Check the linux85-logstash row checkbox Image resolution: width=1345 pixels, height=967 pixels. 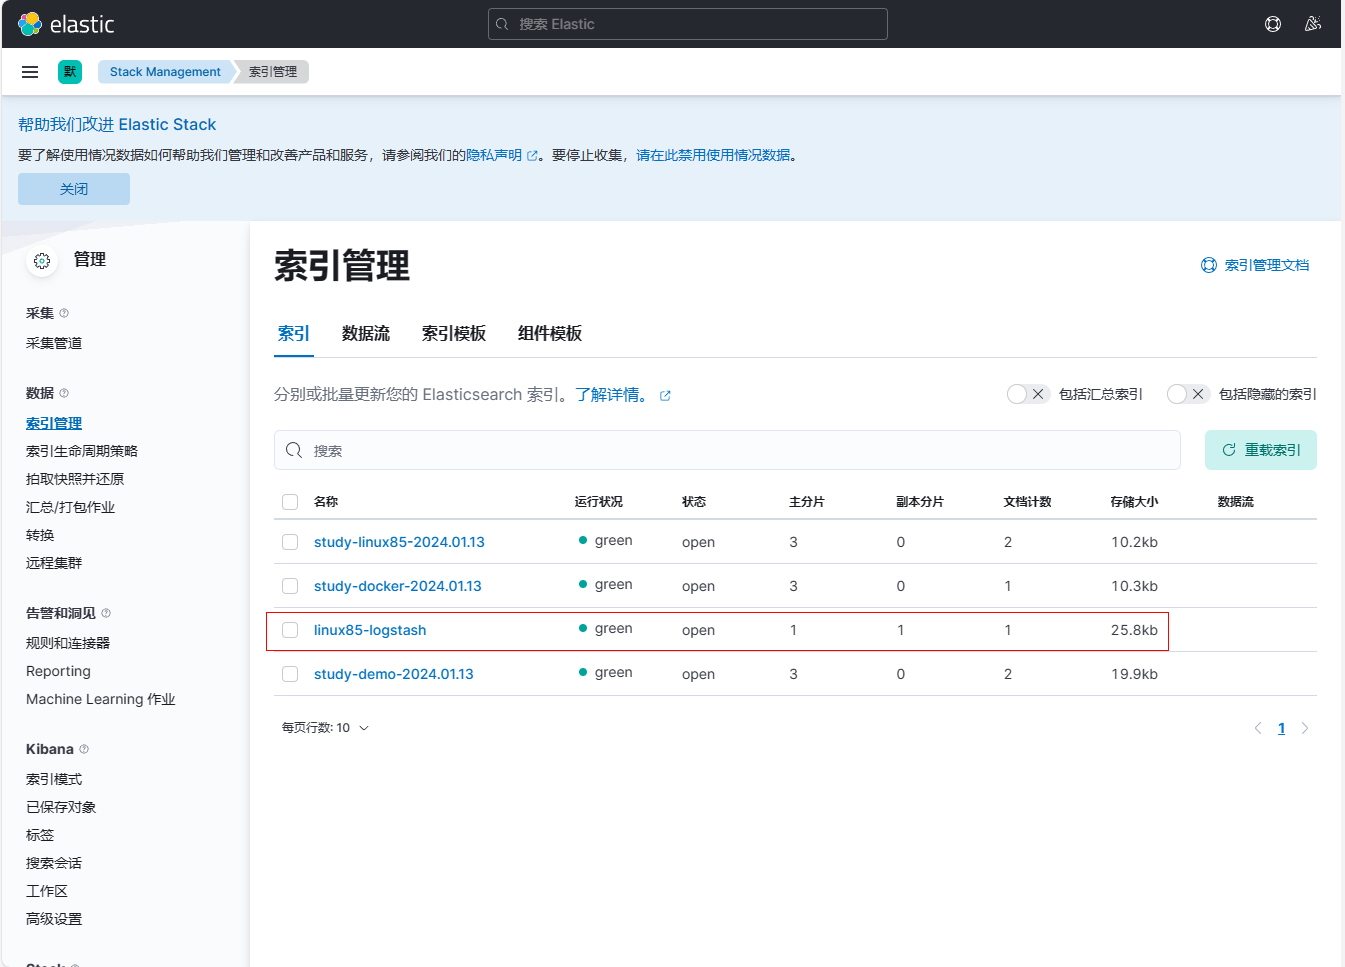click(290, 630)
